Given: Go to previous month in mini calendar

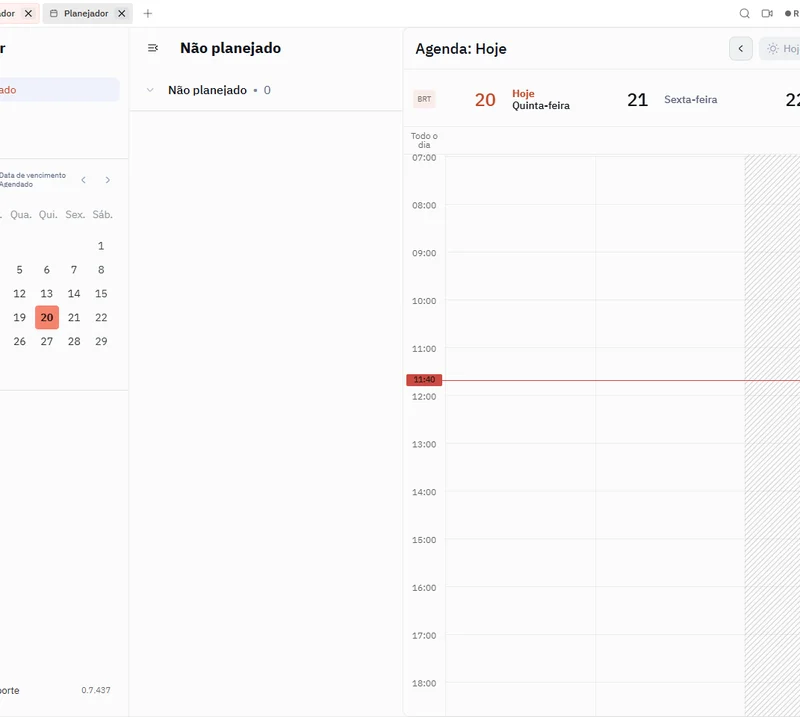Looking at the screenshot, I should tap(84, 180).
